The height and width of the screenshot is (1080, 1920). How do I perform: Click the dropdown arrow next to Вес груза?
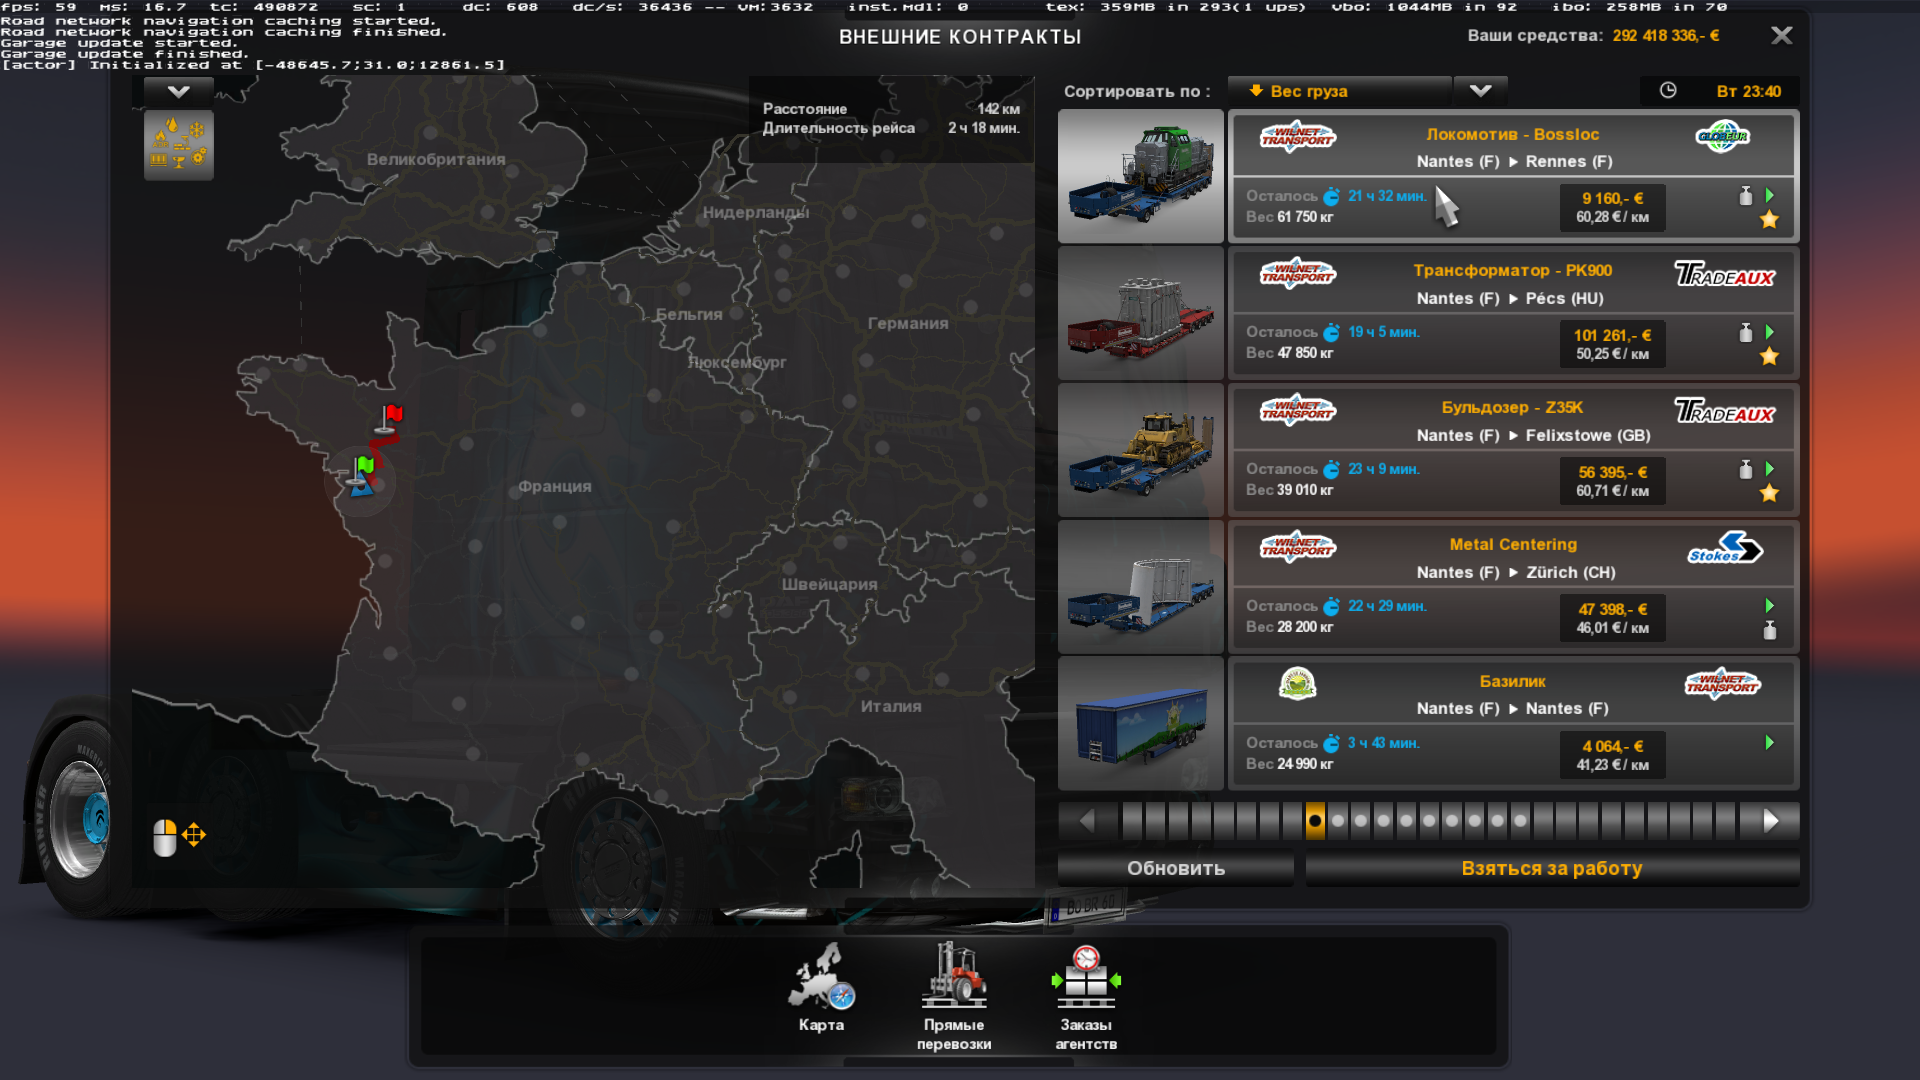tap(1480, 91)
